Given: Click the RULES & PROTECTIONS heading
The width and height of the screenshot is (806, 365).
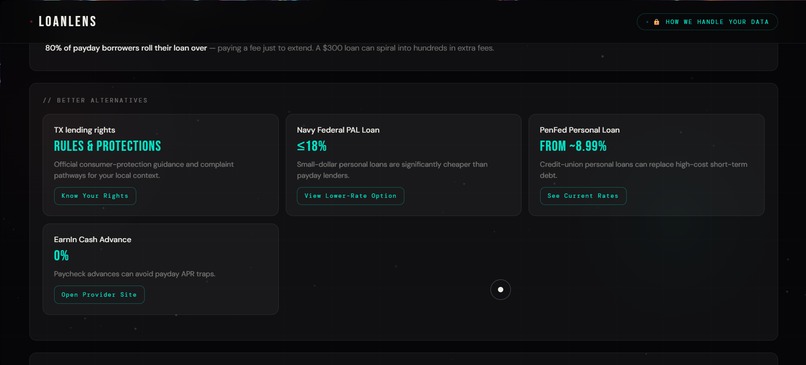Looking at the screenshot, I should point(107,146).
